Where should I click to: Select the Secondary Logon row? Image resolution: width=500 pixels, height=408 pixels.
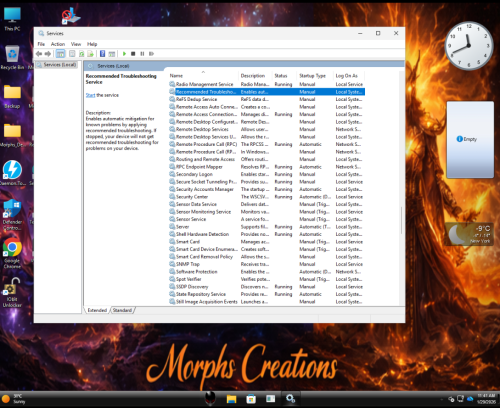(x=267, y=174)
